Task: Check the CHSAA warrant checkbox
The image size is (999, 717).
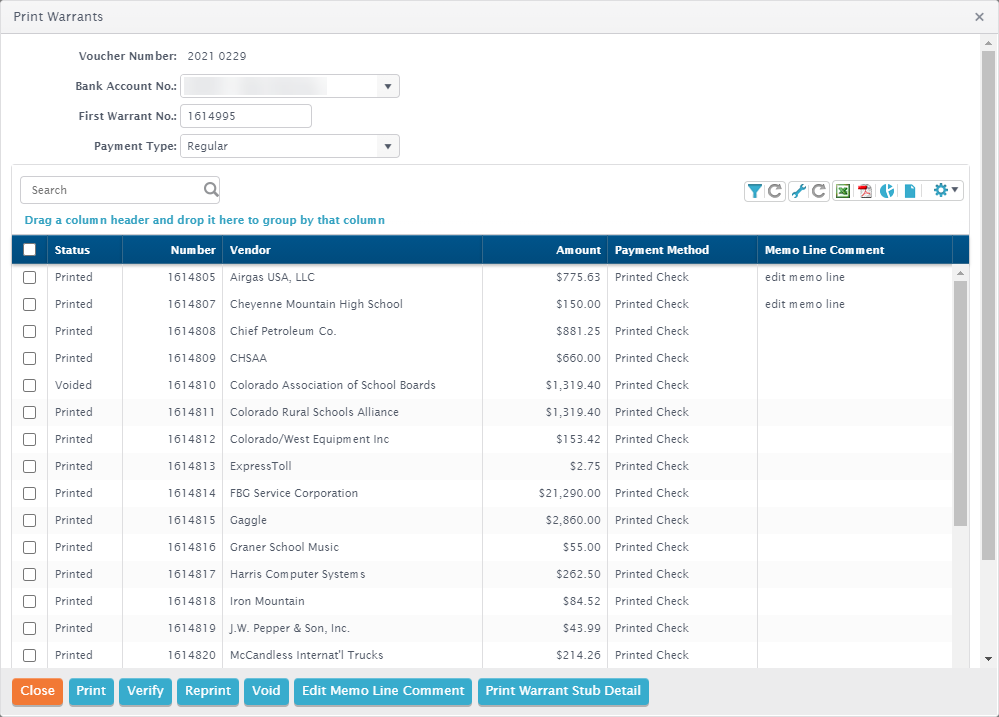Action: click(29, 358)
